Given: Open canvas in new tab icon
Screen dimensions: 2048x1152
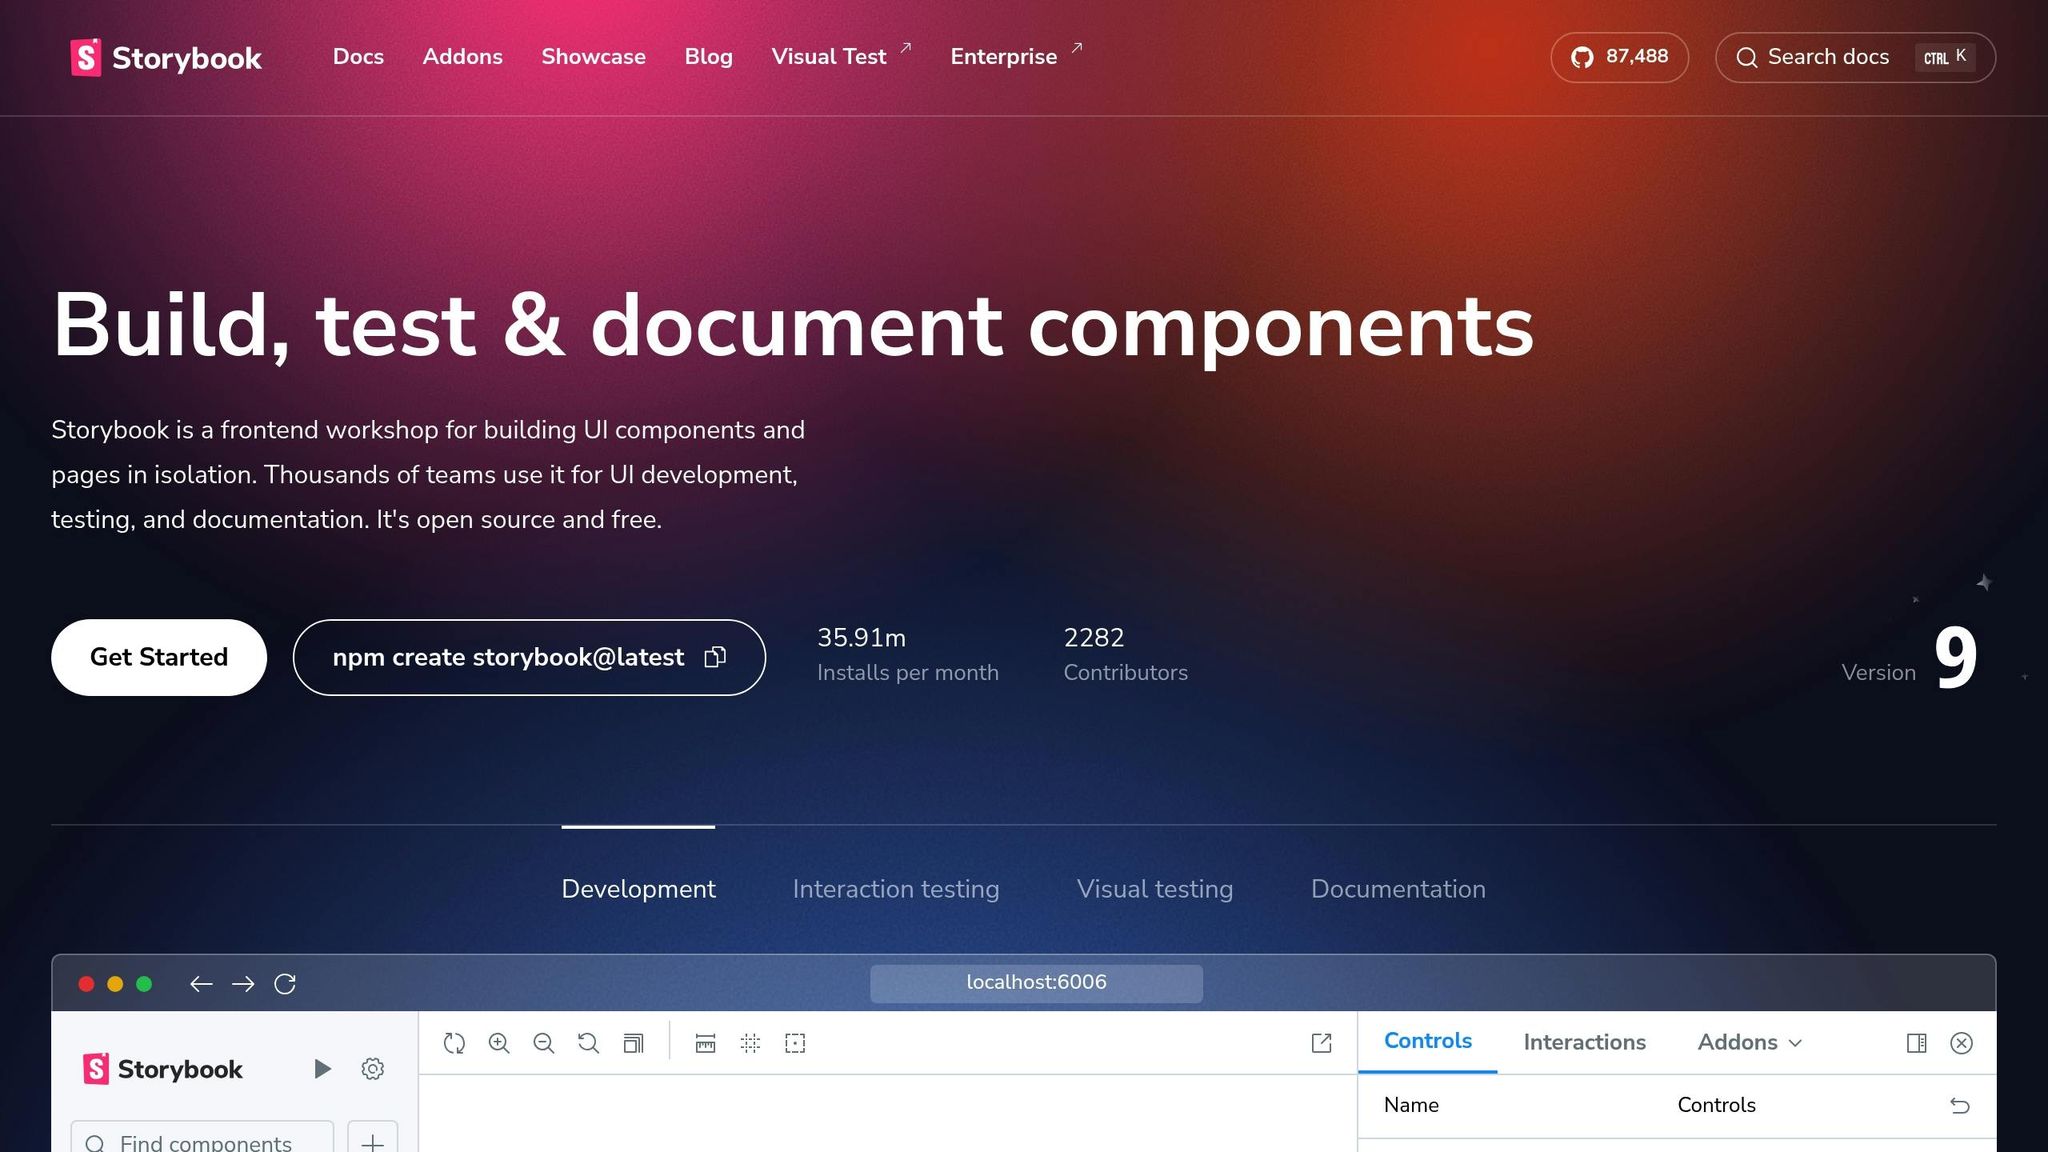Looking at the screenshot, I should click(1321, 1043).
